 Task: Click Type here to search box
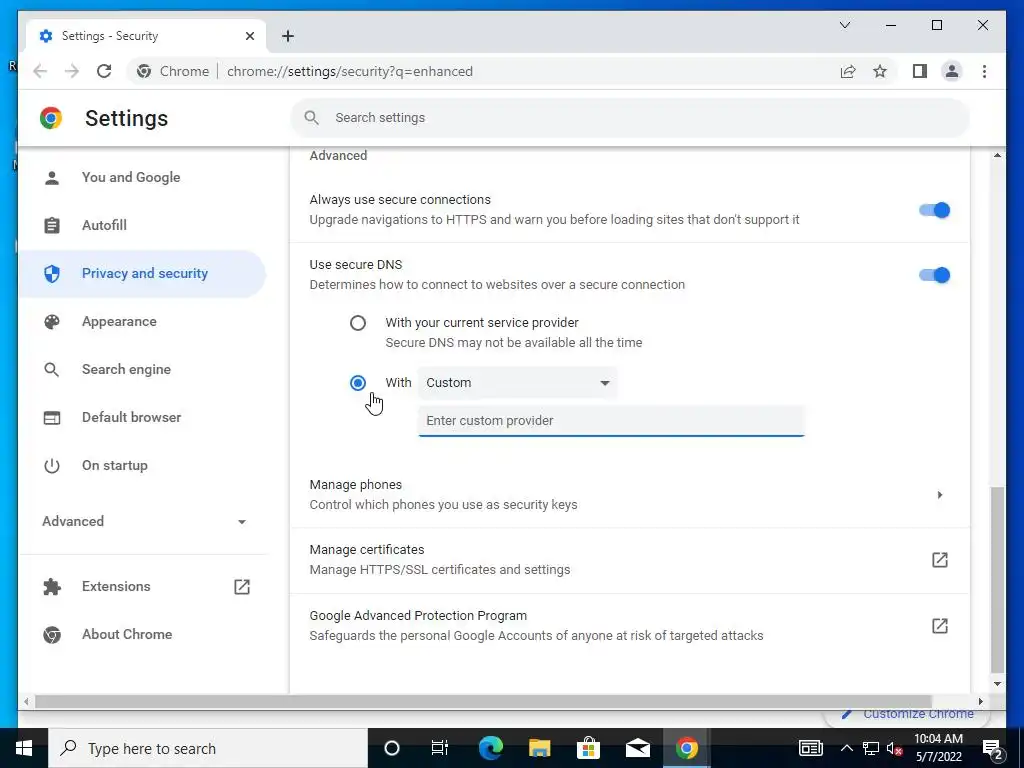tap(208, 748)
